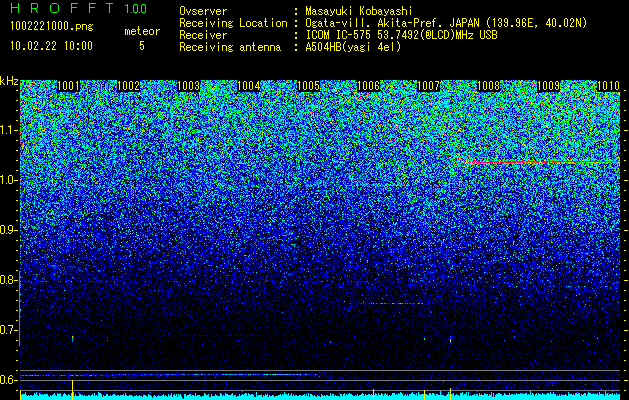This screenshot has height=400, width=629.
Task: Click the 1003 time marker
Action: pos(189,86)
